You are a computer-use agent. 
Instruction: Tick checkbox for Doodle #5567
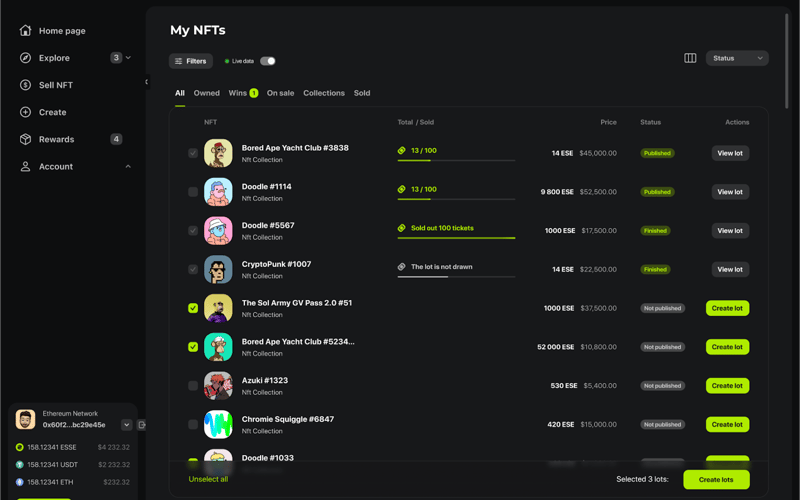193,231
